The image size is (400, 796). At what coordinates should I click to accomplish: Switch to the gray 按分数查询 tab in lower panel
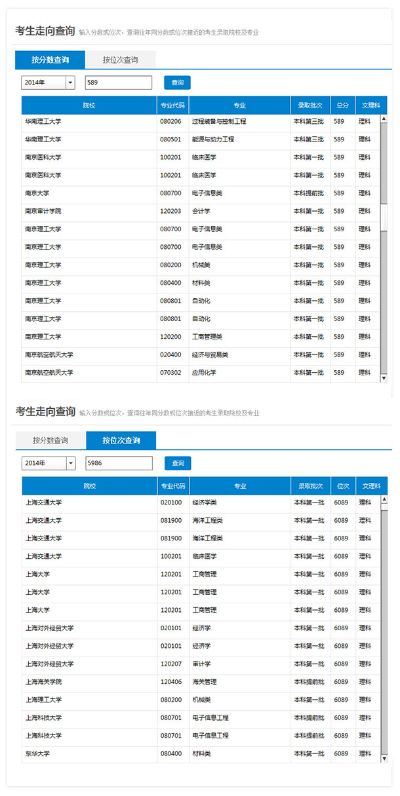(50, 440)
